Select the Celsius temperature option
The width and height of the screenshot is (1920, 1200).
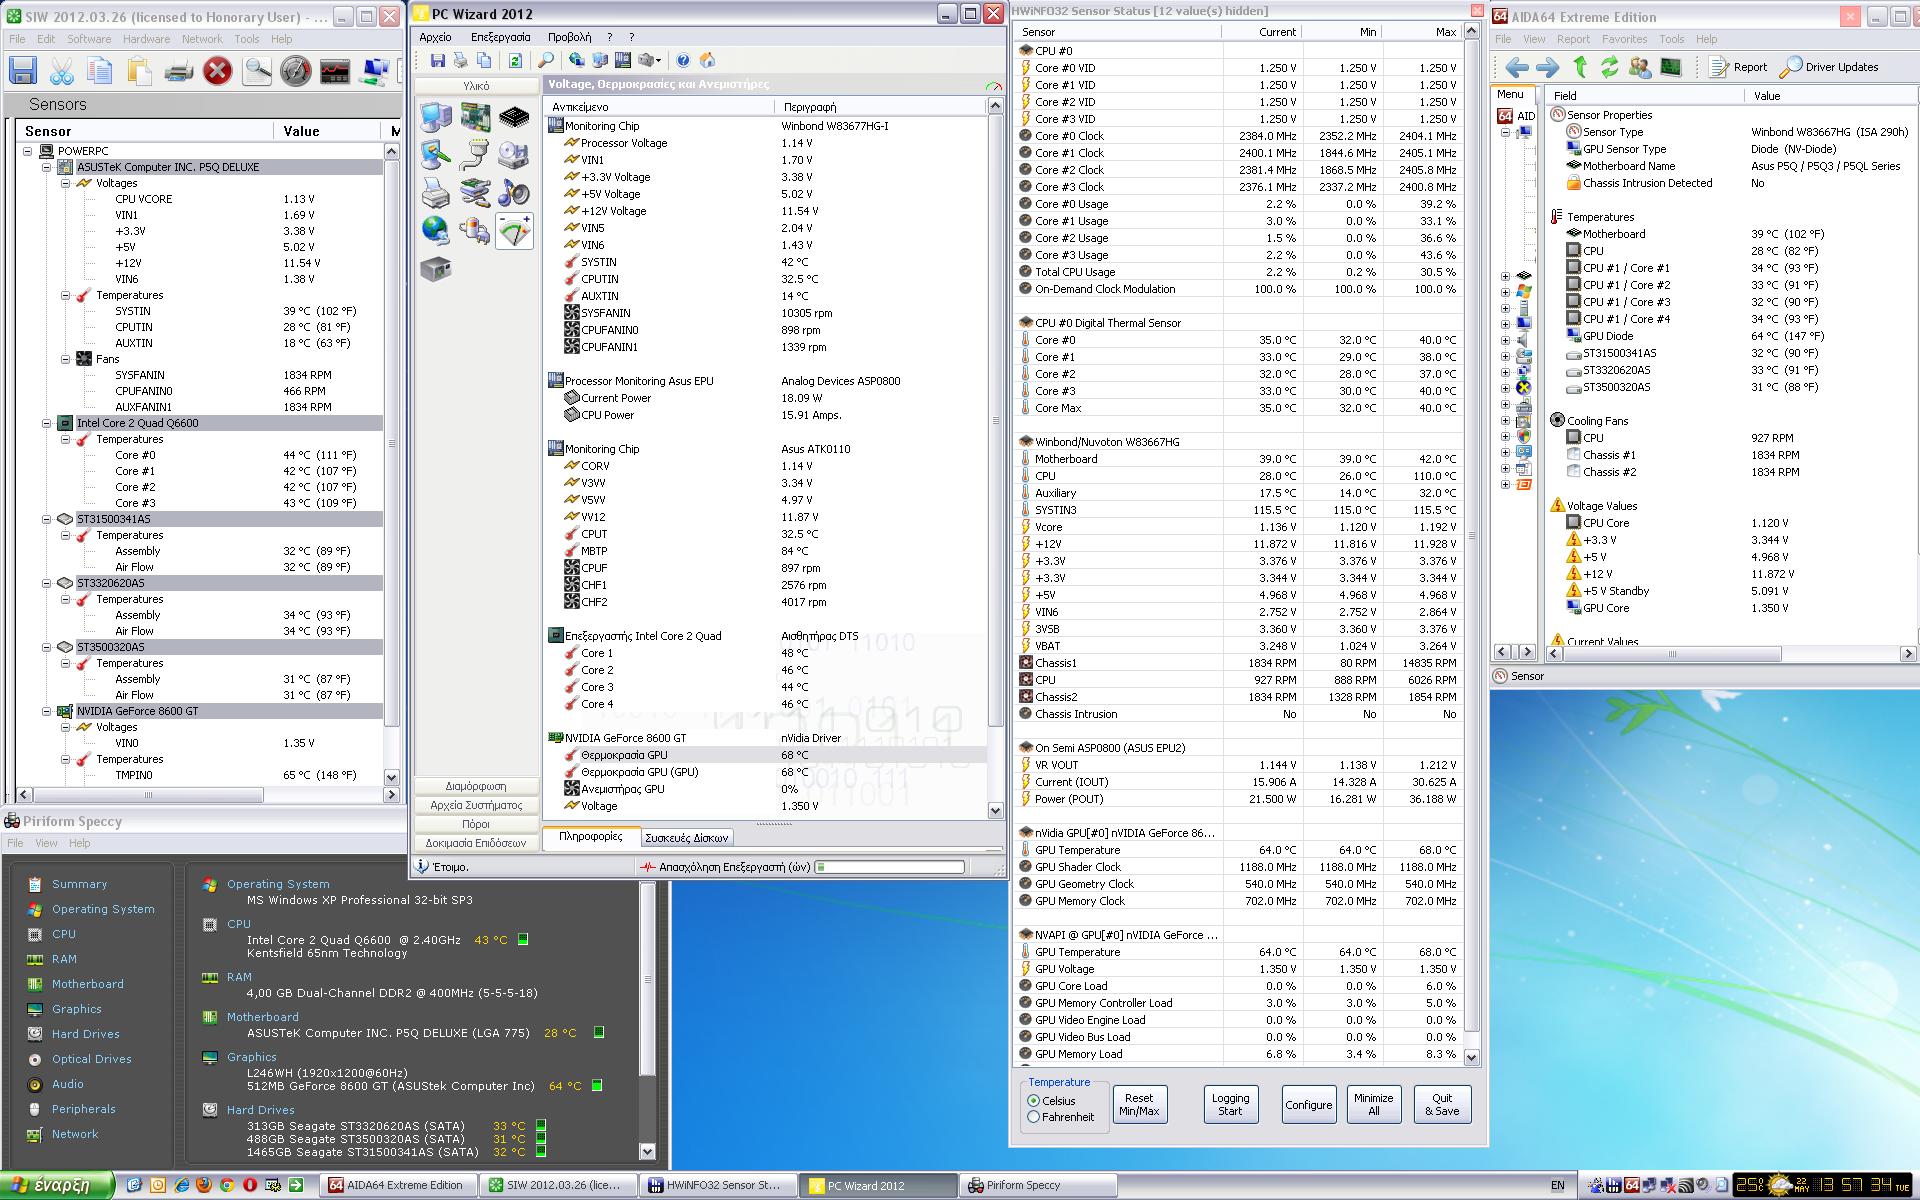1052,1100
